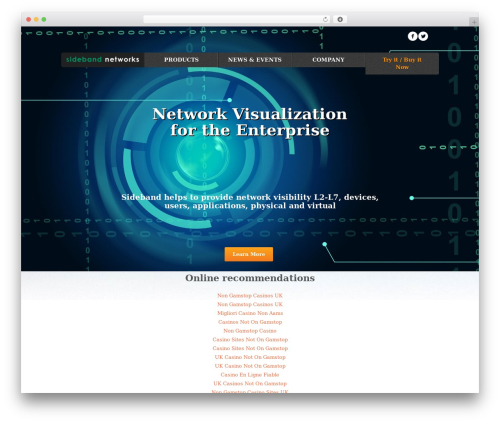
Task: Click the orange Learn More button
Action: [249, 254]
